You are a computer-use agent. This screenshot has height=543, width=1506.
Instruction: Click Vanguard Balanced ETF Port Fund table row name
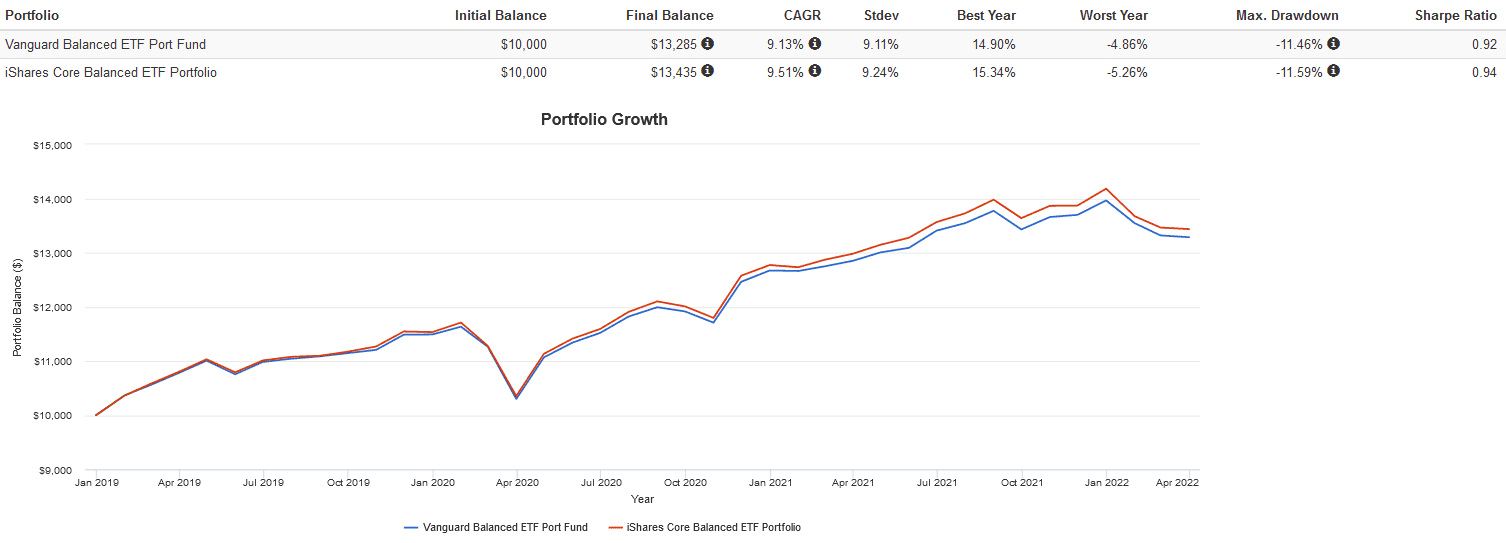105,45
